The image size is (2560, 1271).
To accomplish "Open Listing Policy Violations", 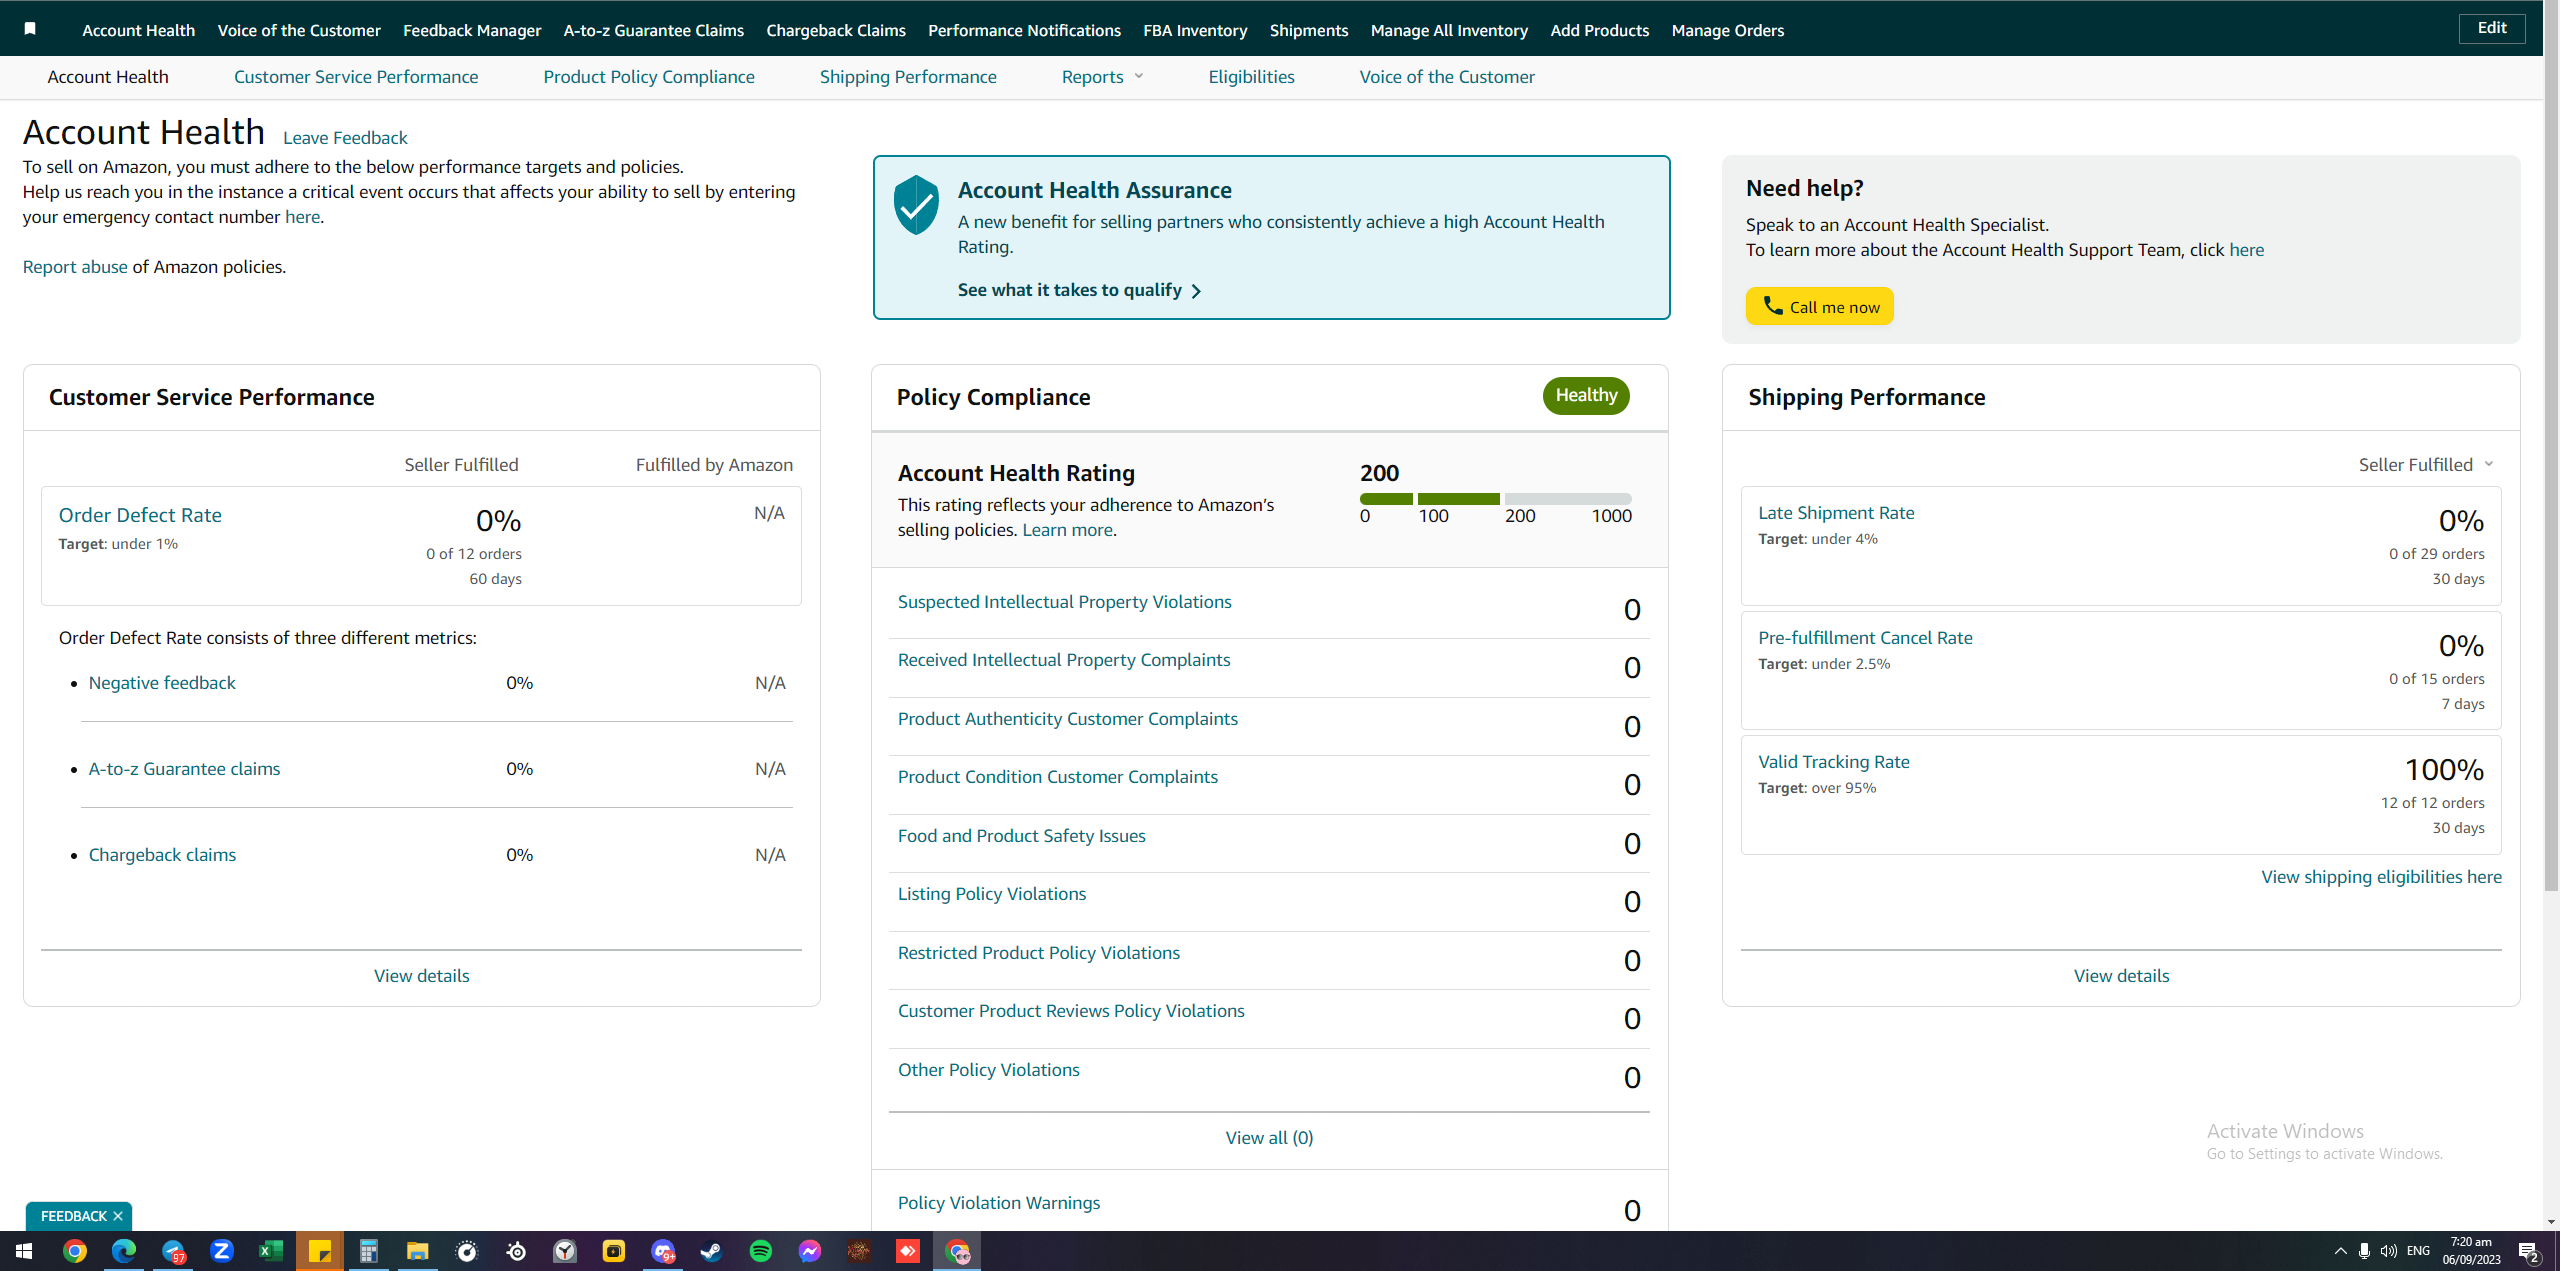I will [991, 894].
